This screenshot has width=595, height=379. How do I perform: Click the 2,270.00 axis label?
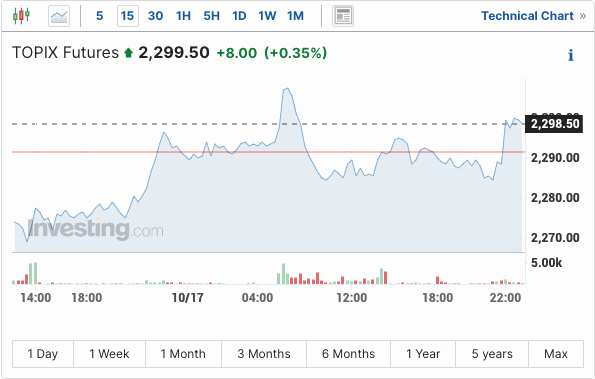(555, 238)
